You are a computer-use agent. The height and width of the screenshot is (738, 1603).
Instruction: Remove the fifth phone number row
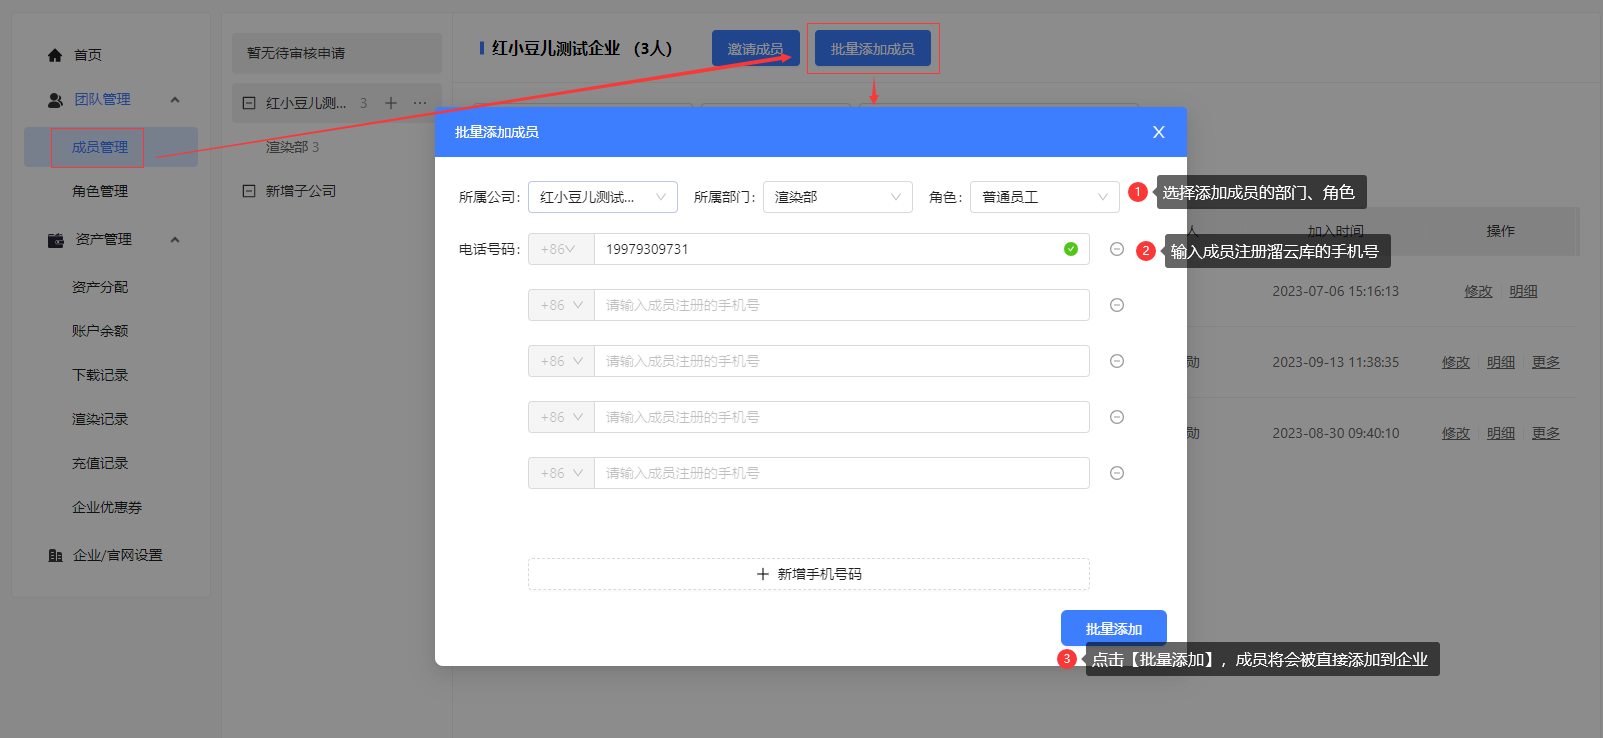pyautogui.click(x=1117, y=473)
